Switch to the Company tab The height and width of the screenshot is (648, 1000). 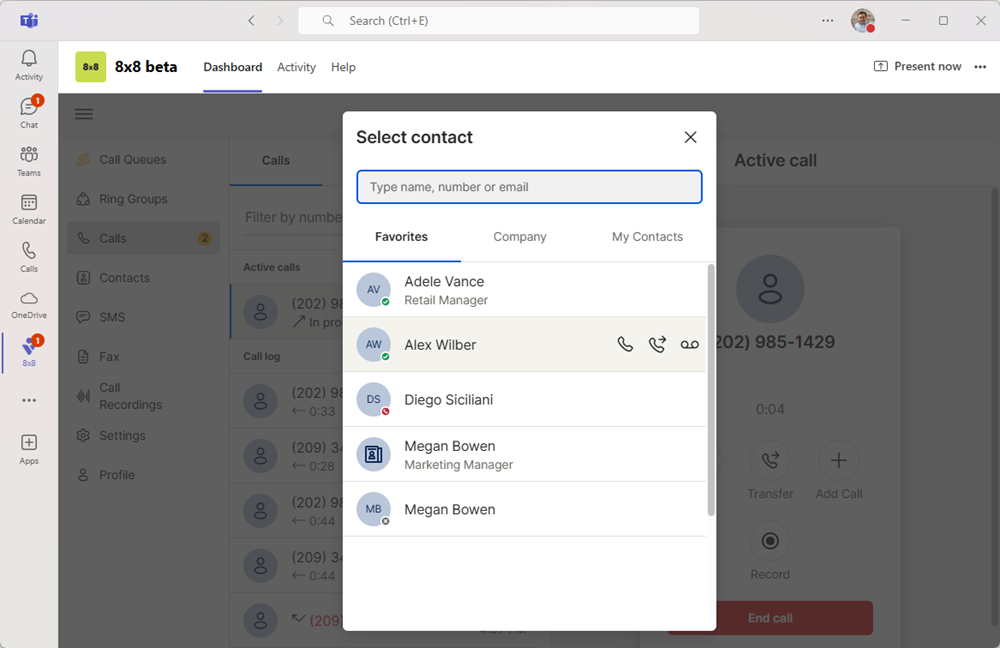[x=519, y=237]
